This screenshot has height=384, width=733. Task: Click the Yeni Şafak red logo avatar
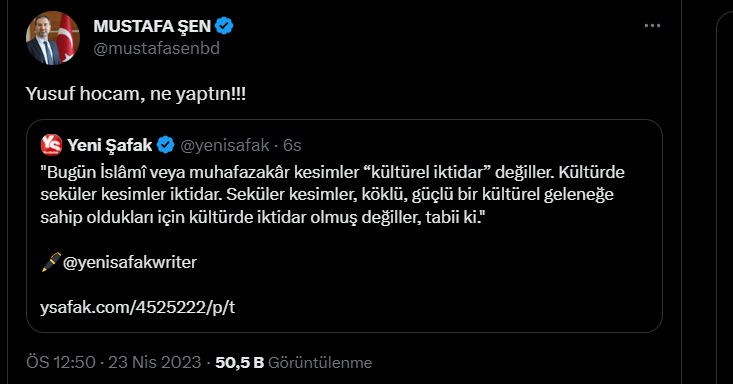51,145
